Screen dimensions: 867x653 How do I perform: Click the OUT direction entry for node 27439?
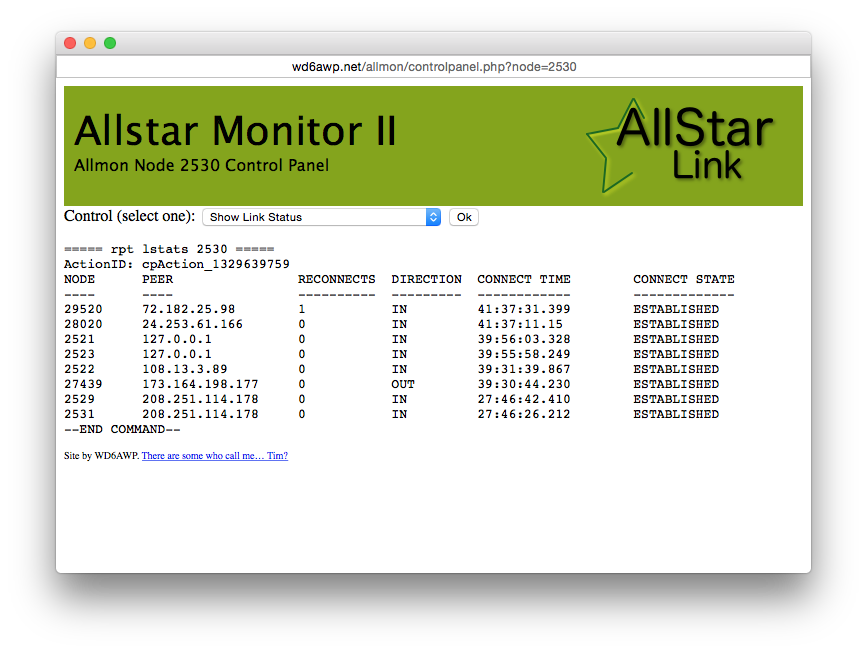403,384
